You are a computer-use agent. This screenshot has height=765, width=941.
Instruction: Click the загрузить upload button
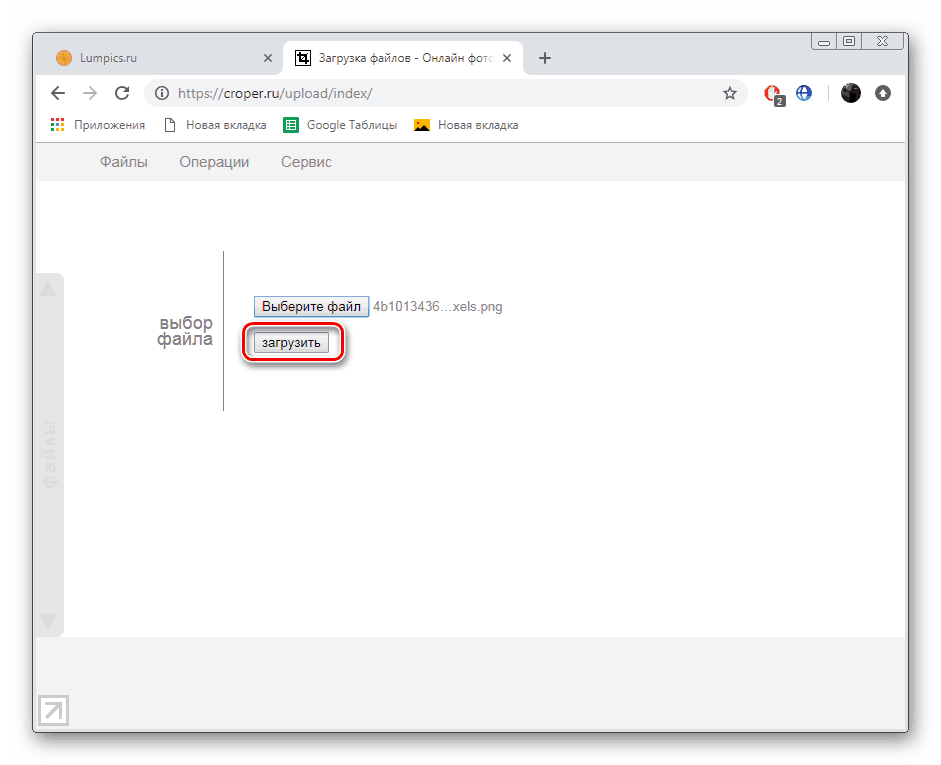(x=291, y=343)
